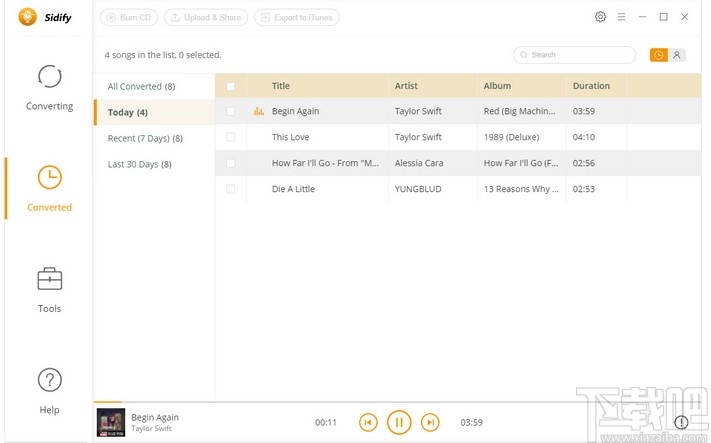Click the playback progress bar
The width and height of the screenshot is (711, 443).
pos(397,402)
